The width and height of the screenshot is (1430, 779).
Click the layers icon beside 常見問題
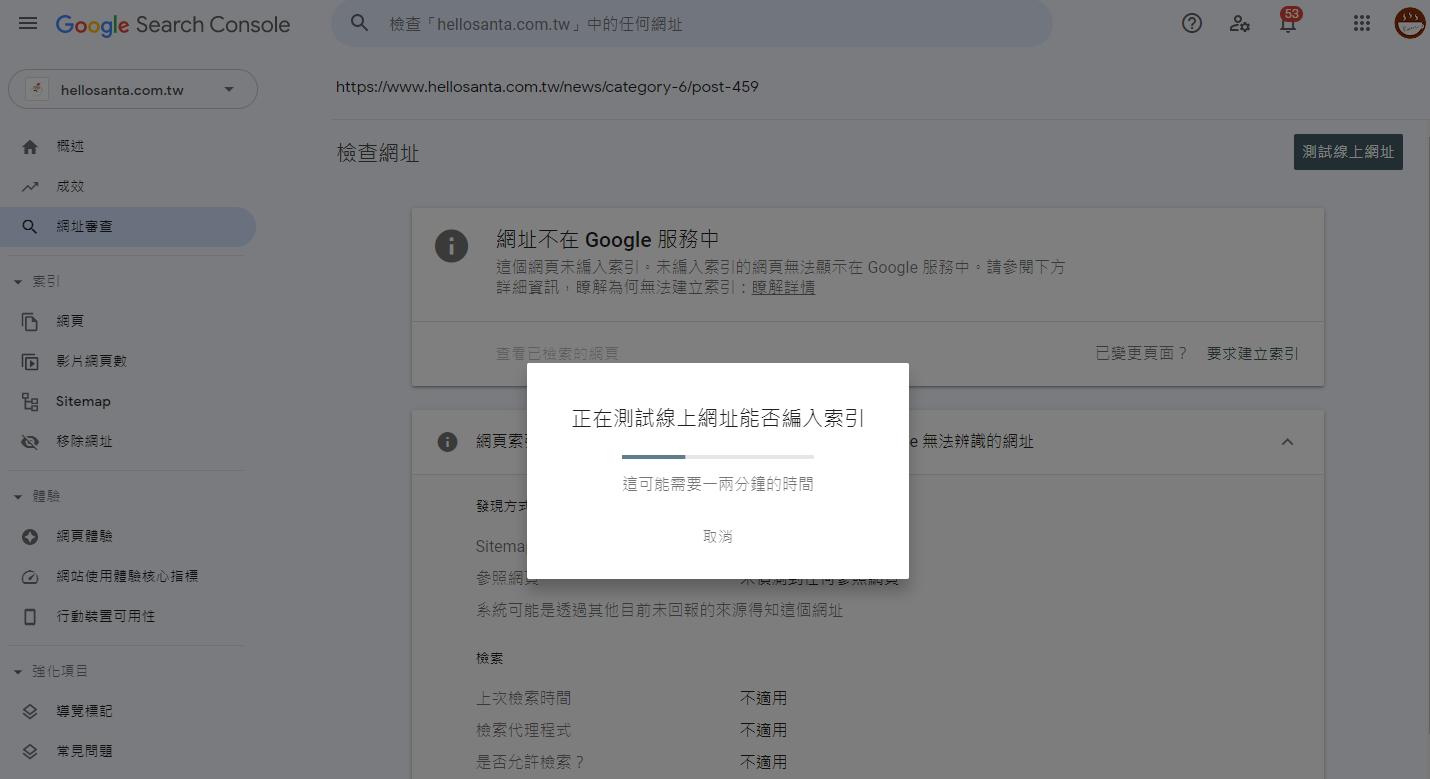[30, 752]
